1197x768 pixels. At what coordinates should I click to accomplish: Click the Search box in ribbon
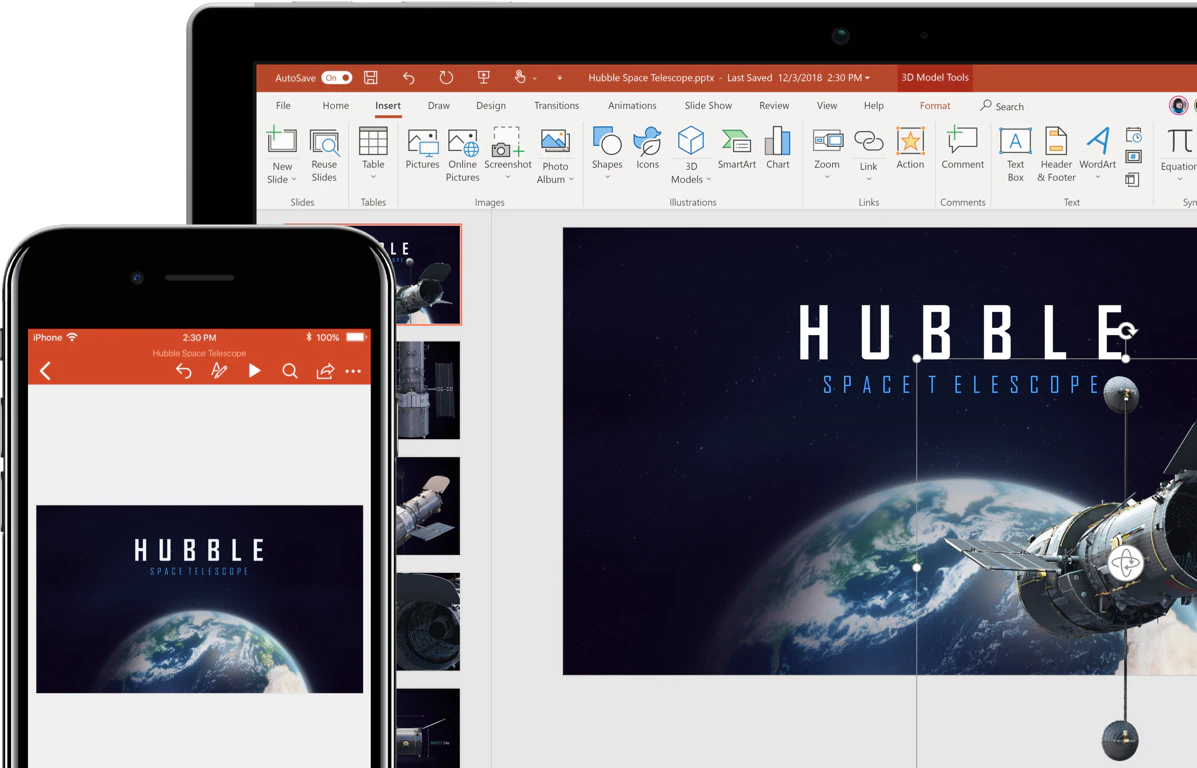pyautogui.click(x=1002, y=106)
